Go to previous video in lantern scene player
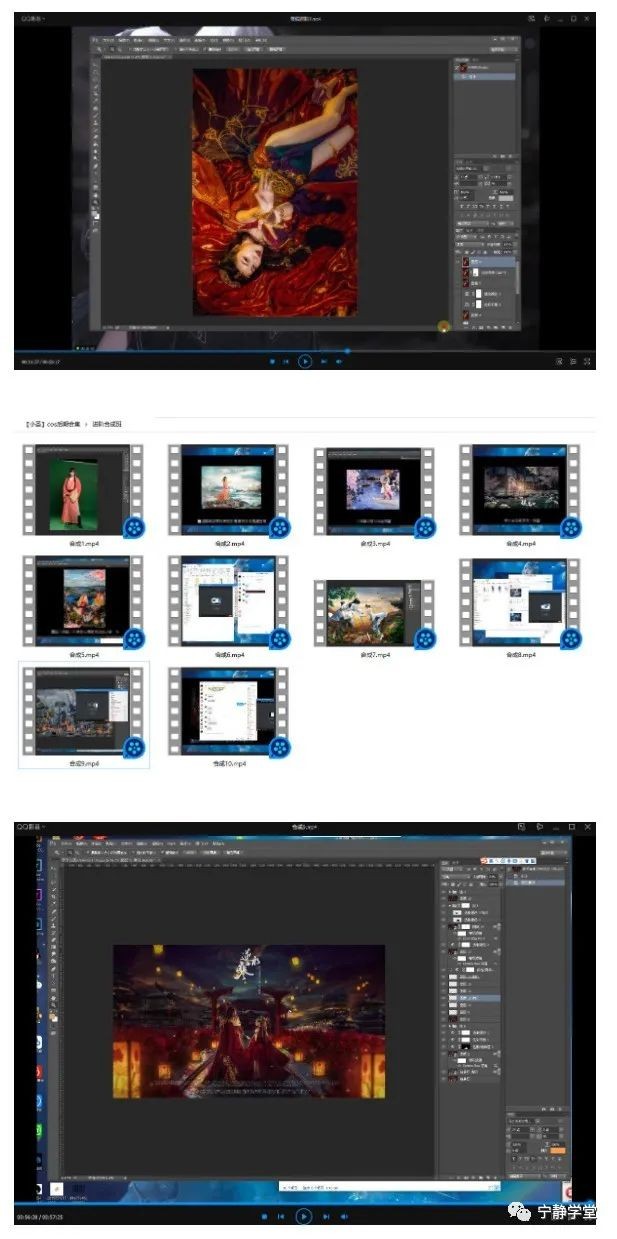 tap(282, 1216)
